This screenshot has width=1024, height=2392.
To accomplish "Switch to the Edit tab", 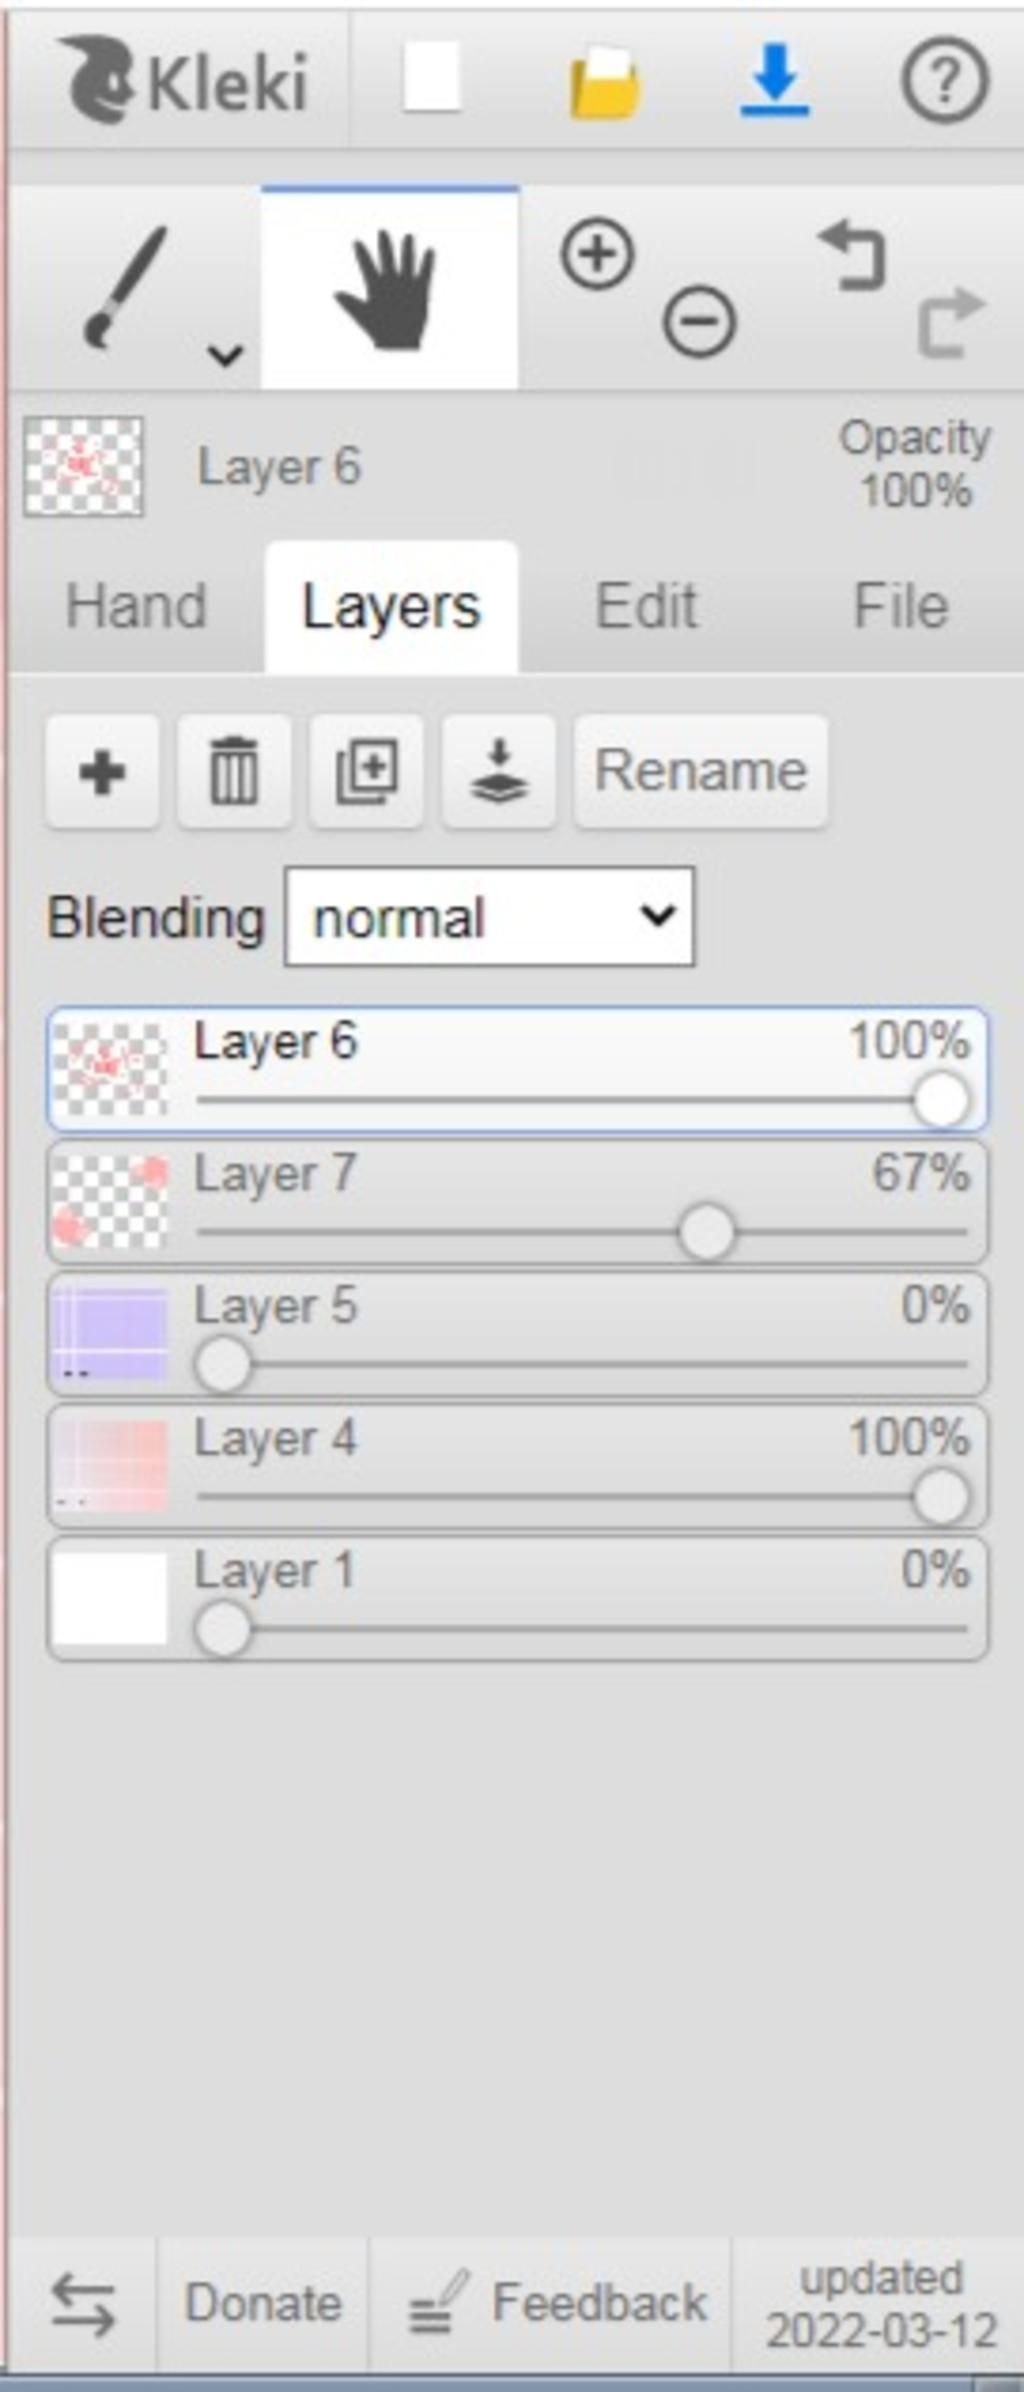I will (646, 606).
